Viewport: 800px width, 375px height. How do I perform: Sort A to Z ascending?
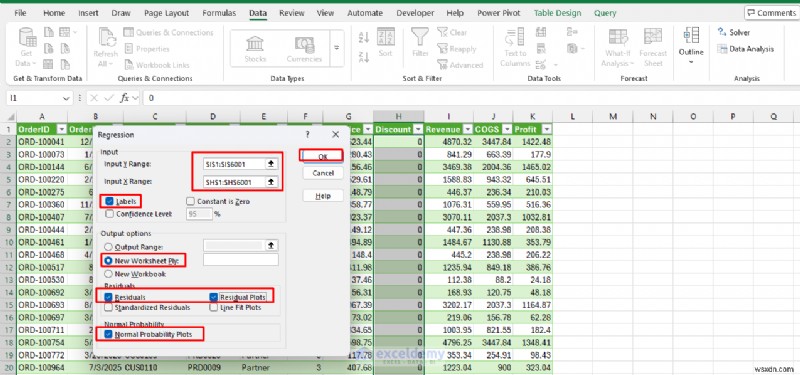[364, 37]
